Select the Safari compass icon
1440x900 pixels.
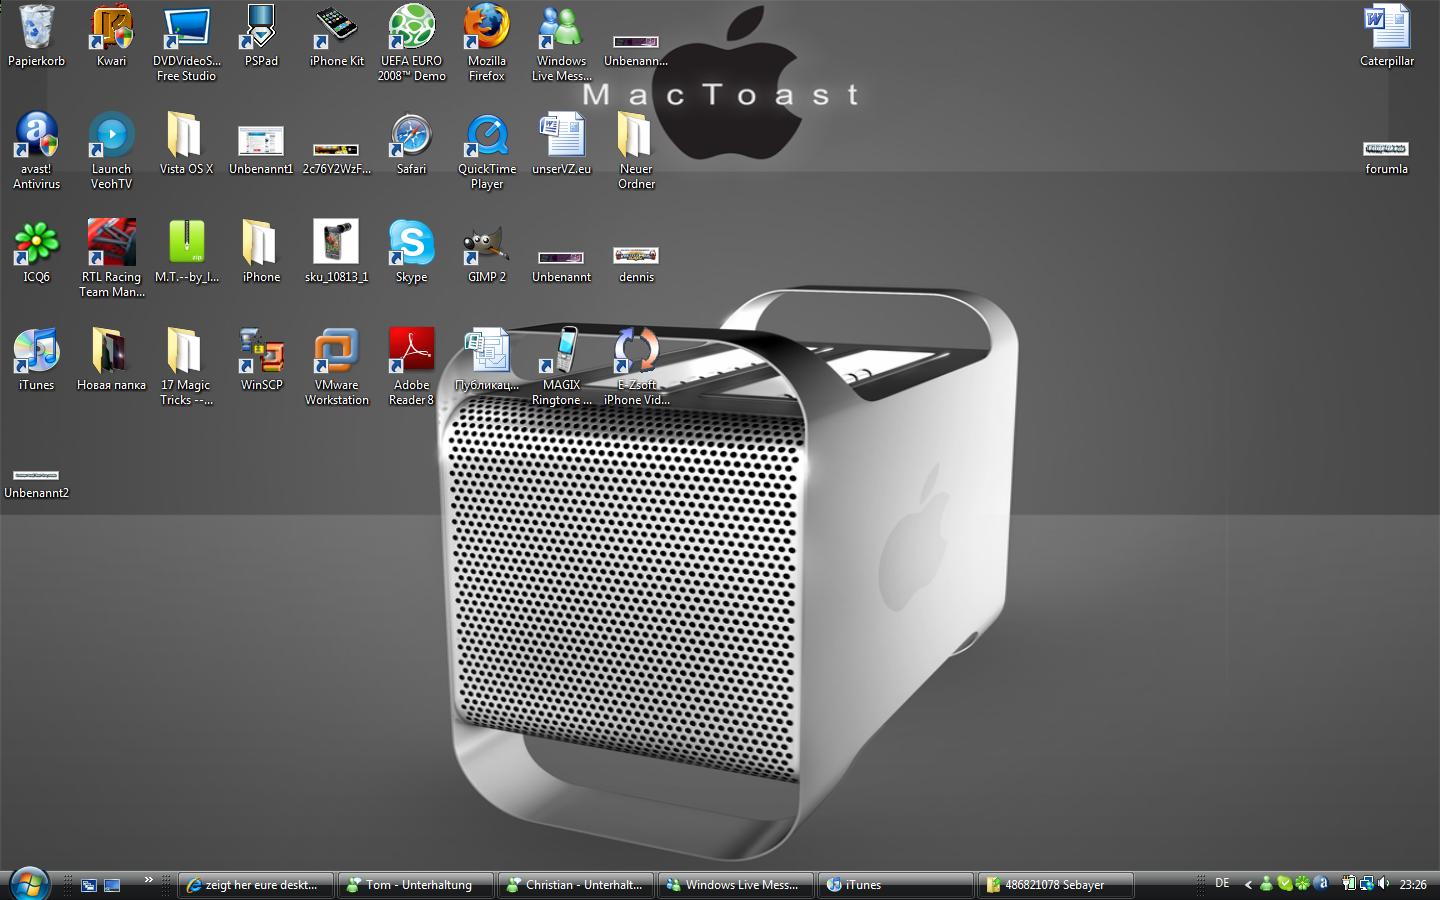(411, 137)
